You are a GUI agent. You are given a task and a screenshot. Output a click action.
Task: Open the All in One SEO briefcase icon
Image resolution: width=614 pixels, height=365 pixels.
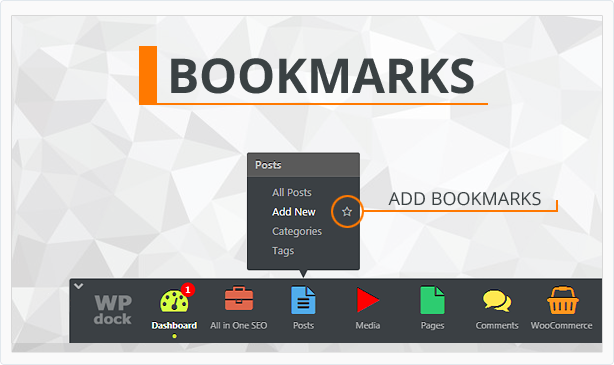click(x=239, y=299)
